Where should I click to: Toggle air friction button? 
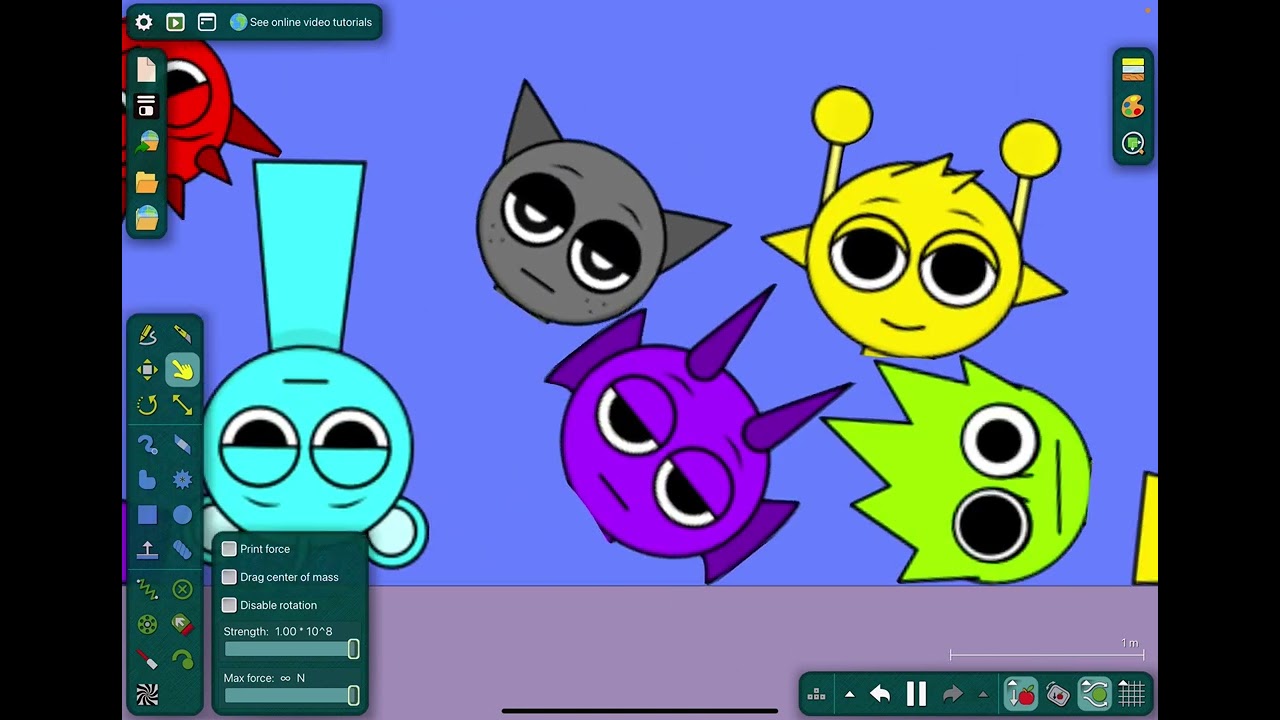[1095, 694]
